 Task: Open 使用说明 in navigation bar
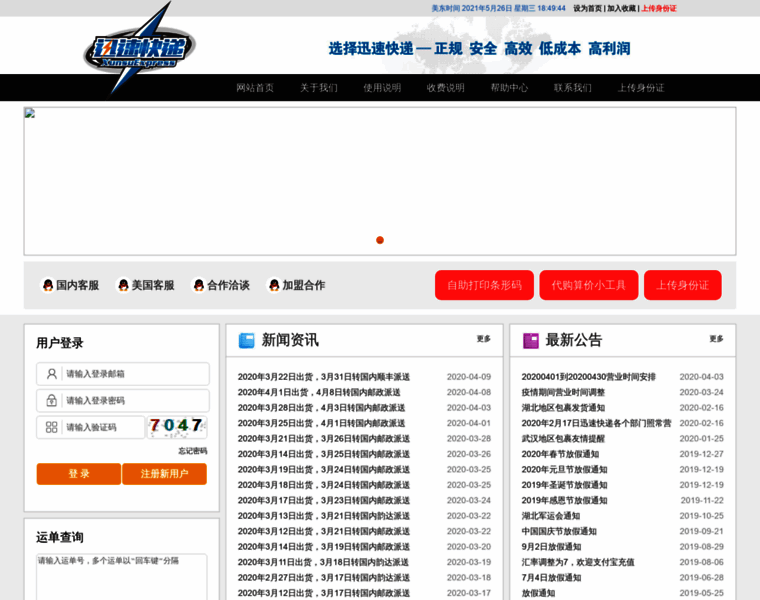[x=382, y=88]
